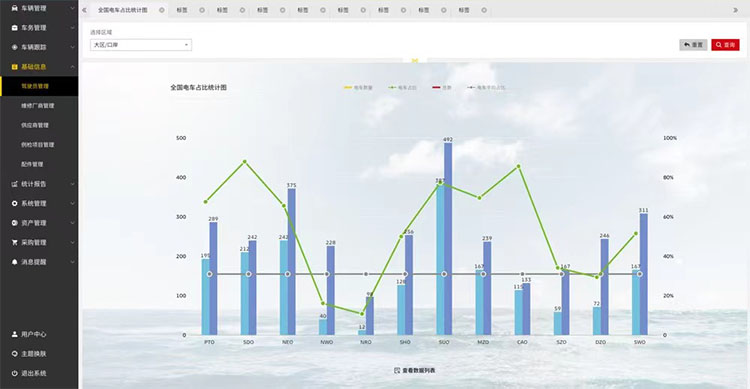Image resolution: width=750 pixels, height=389 pixels.
Task: Click the chart icon beside 统计报告
Action: point(14,184)
